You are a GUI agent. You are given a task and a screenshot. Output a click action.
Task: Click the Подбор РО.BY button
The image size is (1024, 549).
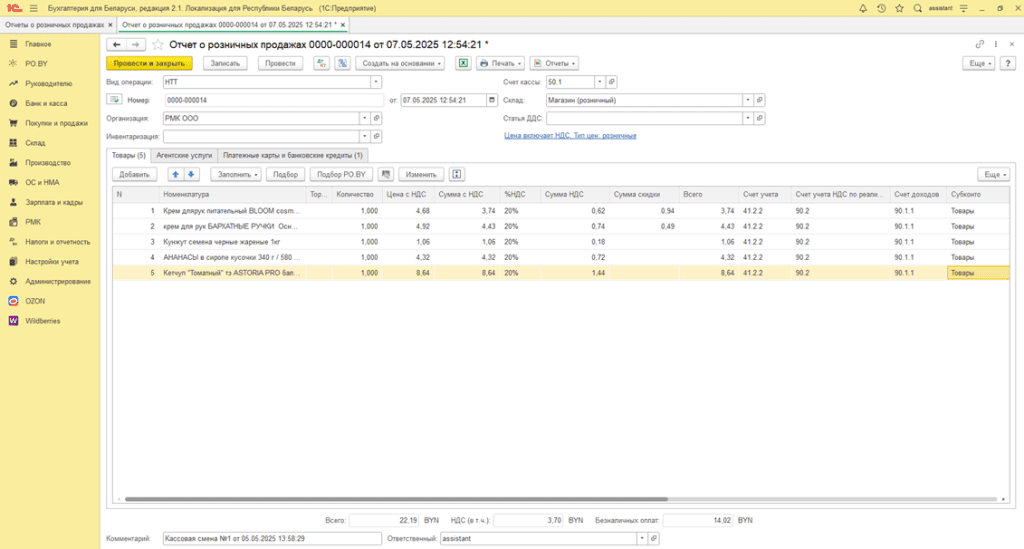(x=342, y=174)
